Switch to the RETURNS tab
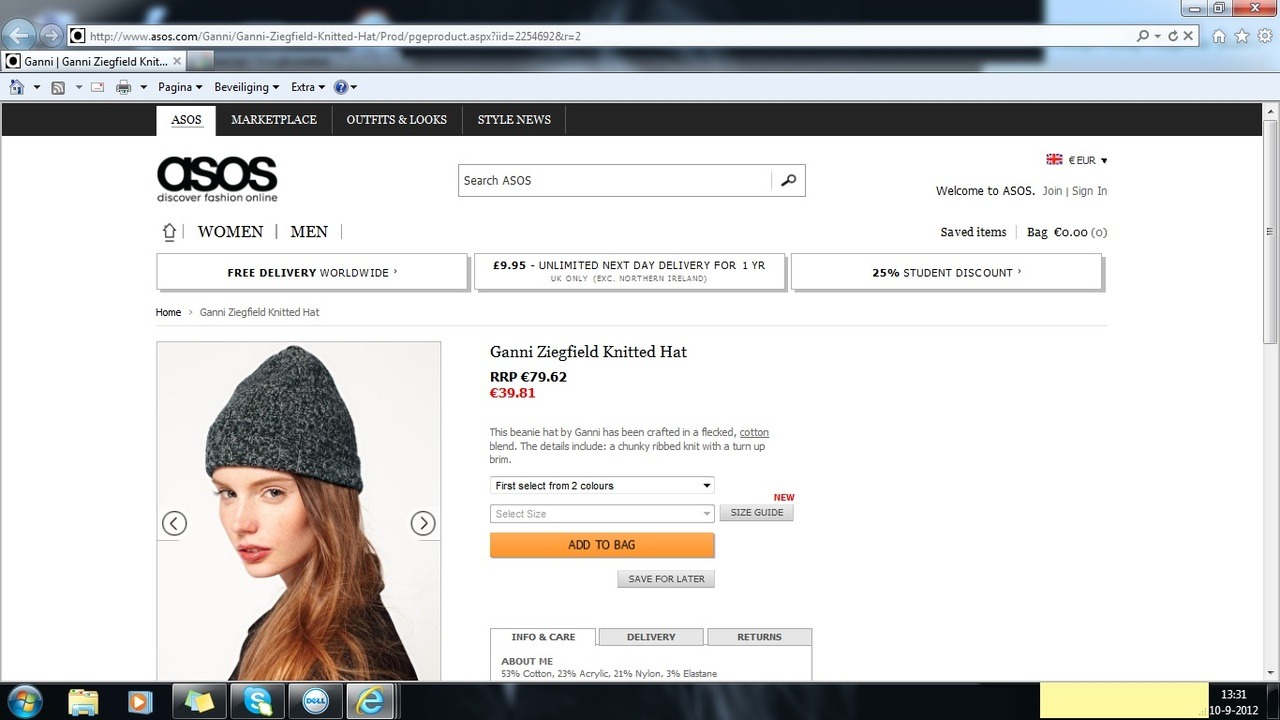Screen dimensions: 1280x720 tap(760, 637)
